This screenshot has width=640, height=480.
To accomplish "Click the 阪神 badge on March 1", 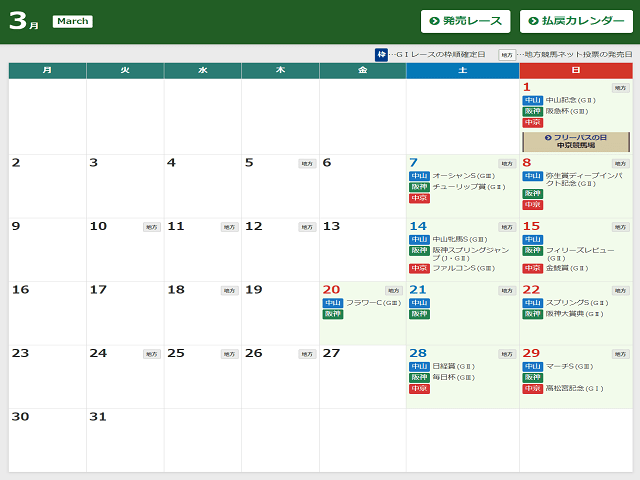I will point(533,111).
